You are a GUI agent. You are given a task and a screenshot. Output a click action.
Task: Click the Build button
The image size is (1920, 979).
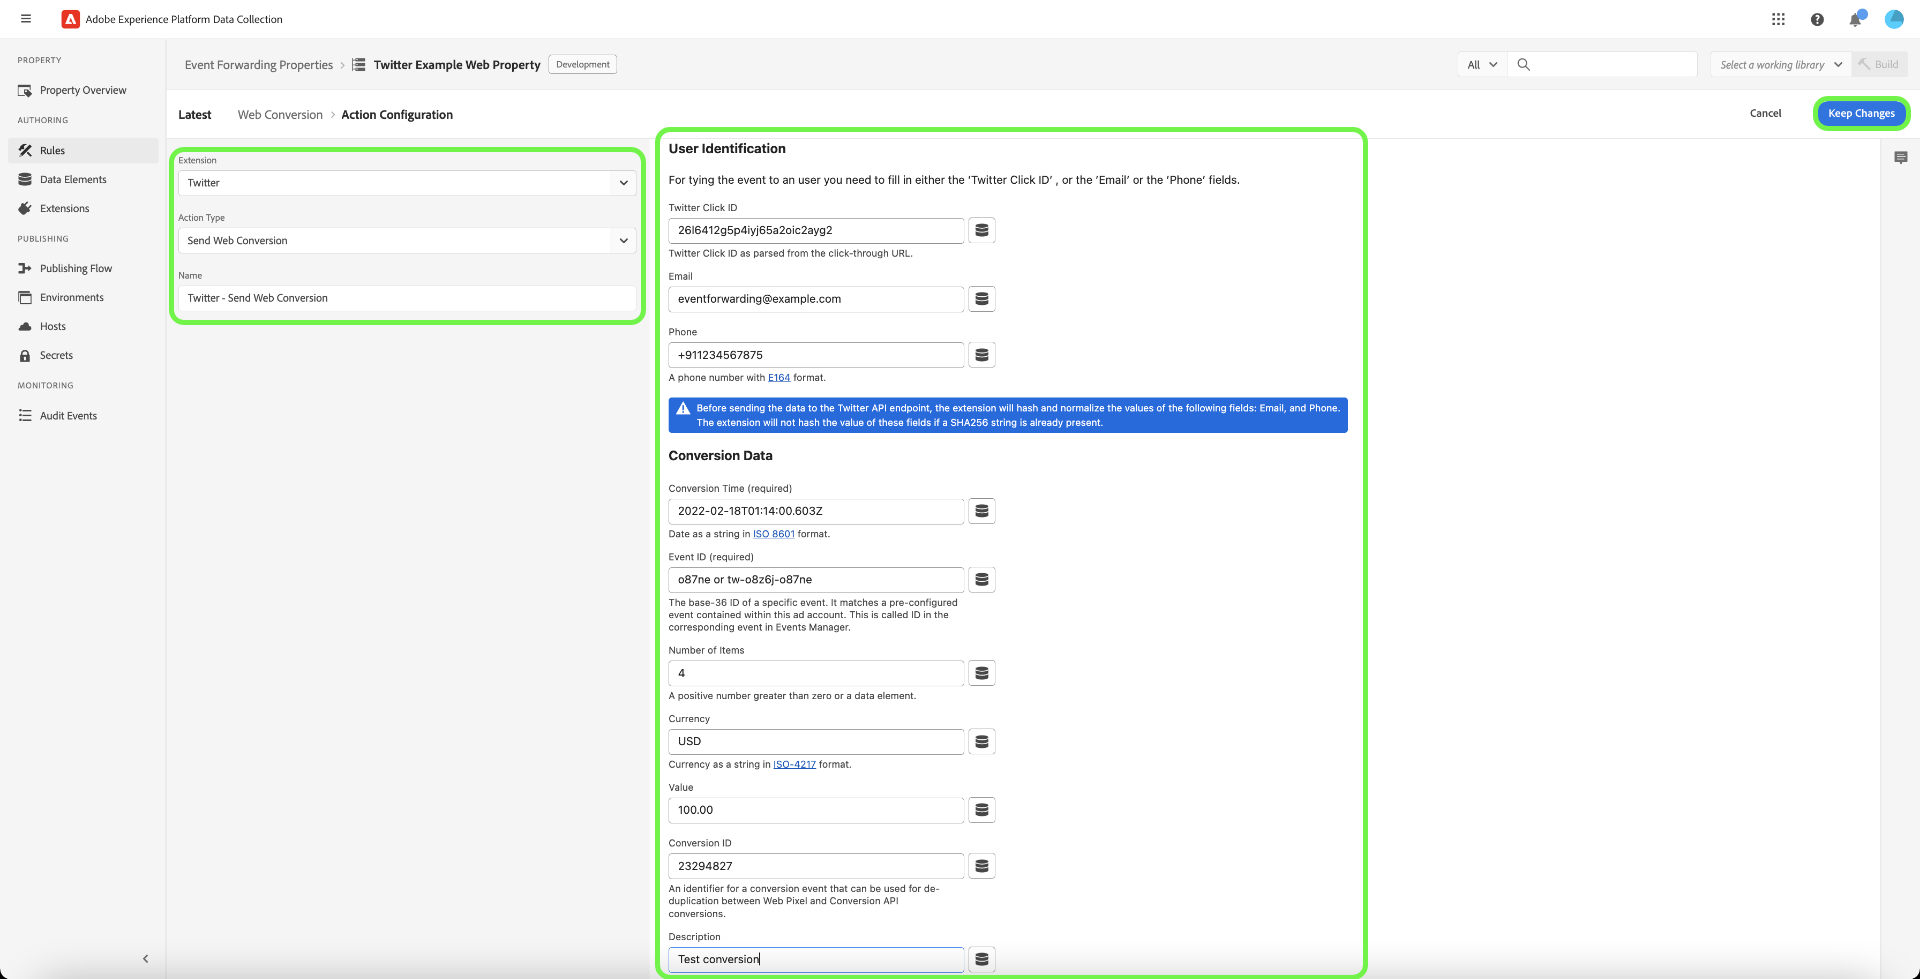click(x=1879, y=65)
